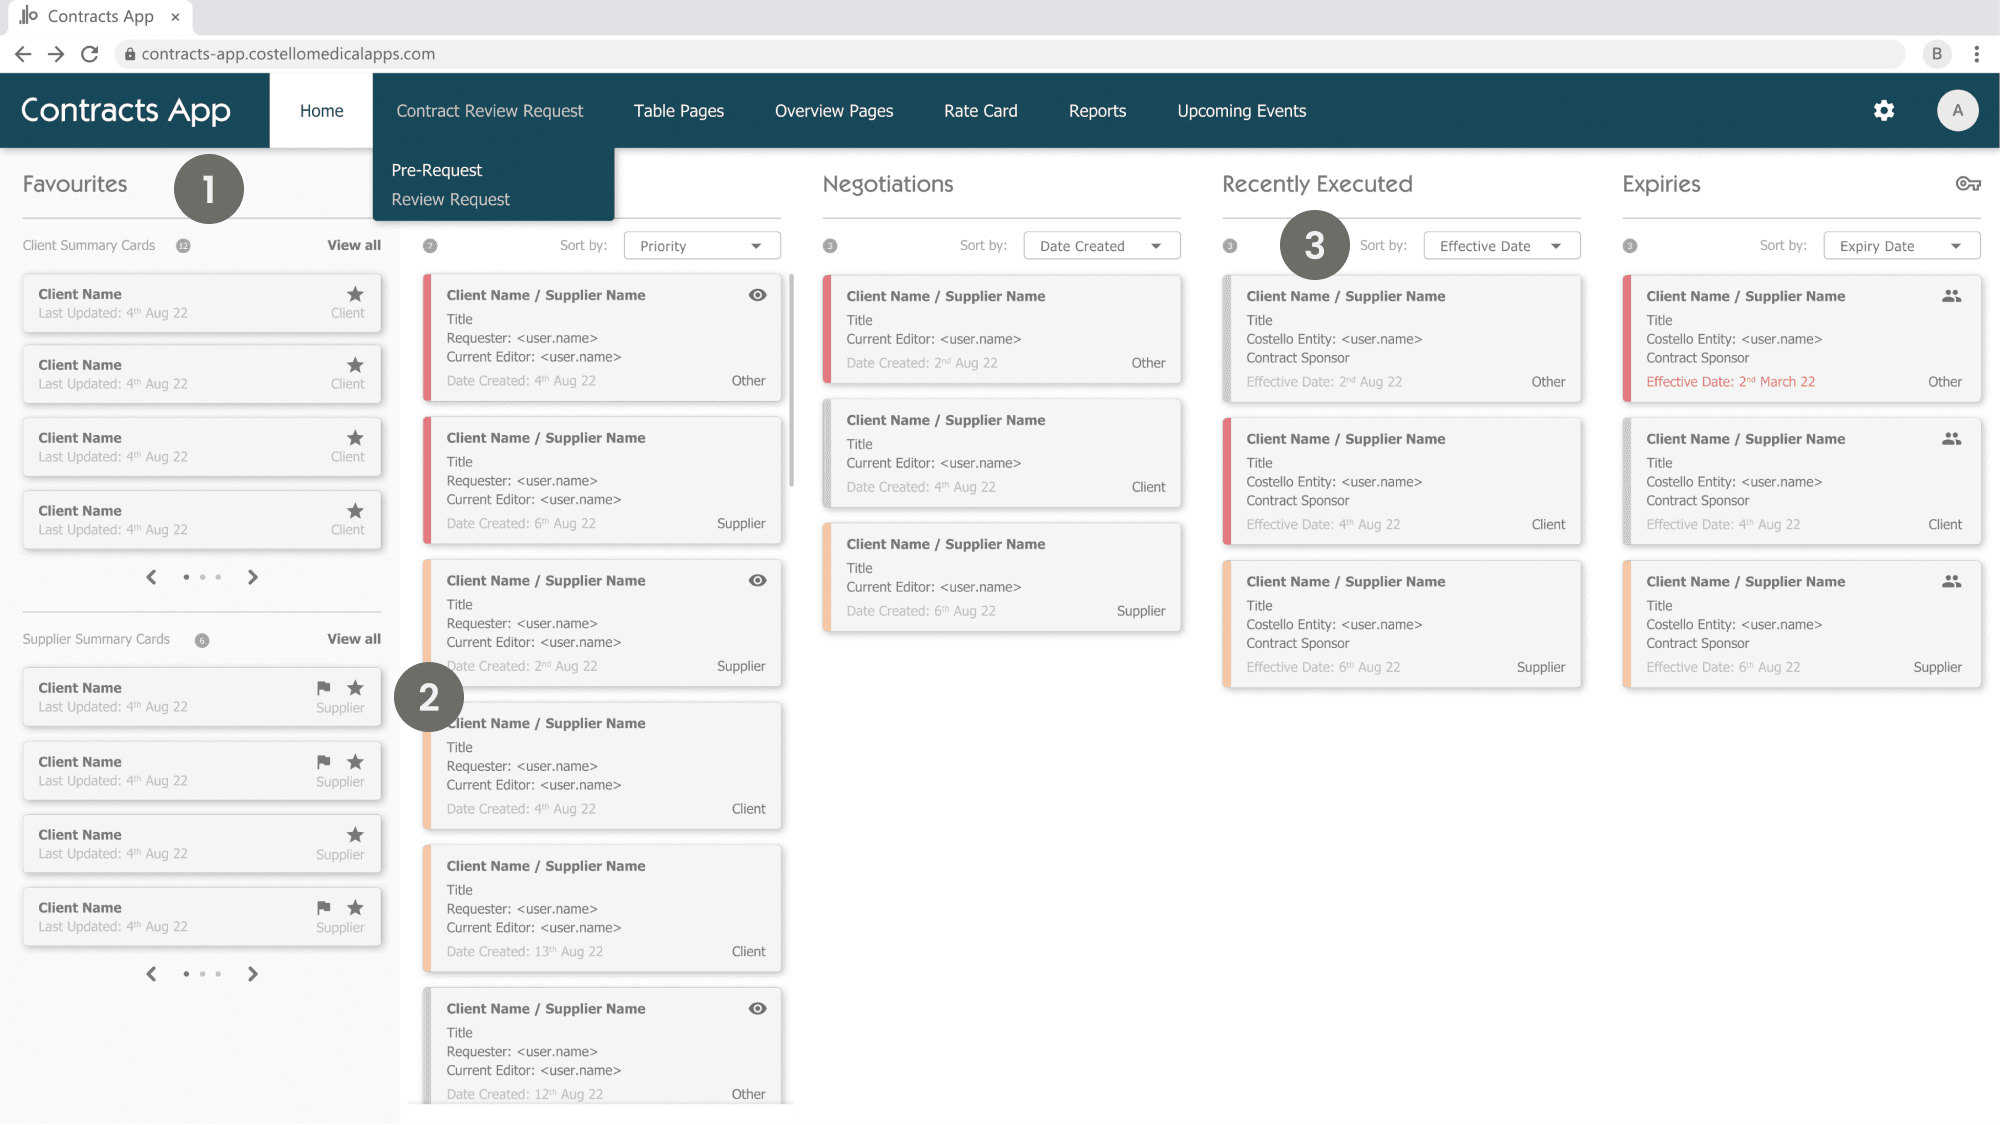Screen dimensions: 2000x1125
Task: Unfavourite the top Client Summary card via its star
Action: tap(355, 294)
